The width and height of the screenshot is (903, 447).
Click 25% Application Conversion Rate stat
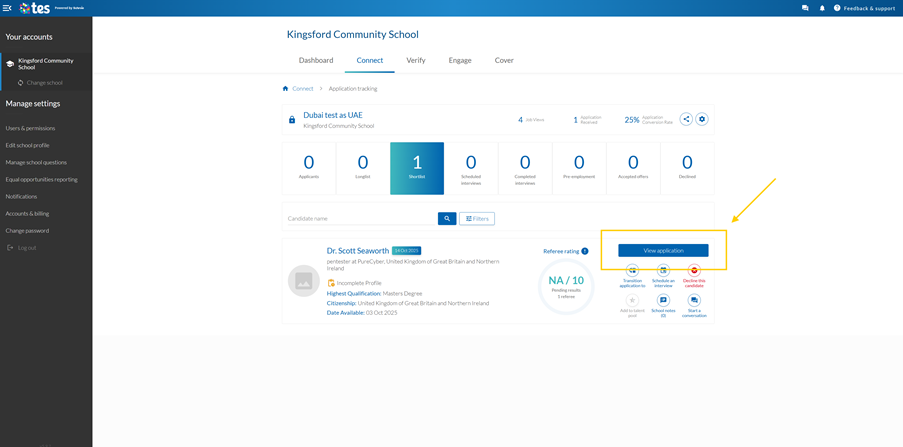(x=648, y=120)
